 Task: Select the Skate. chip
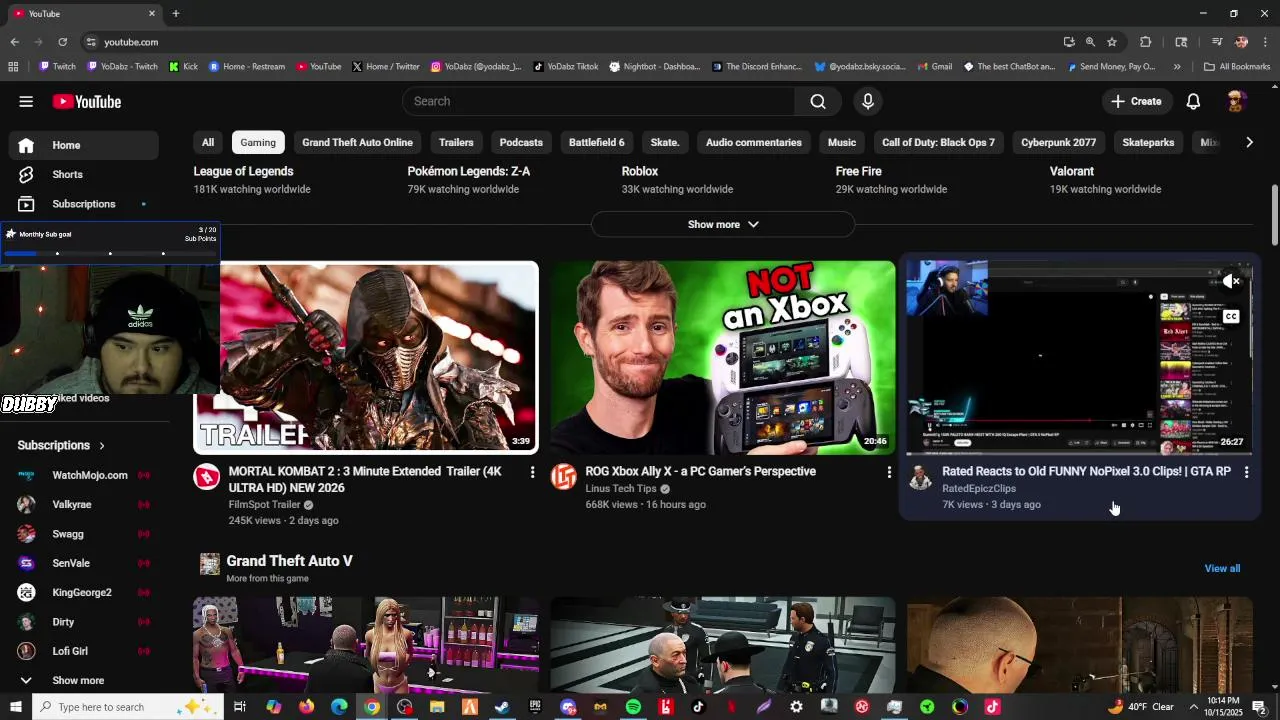665,143
